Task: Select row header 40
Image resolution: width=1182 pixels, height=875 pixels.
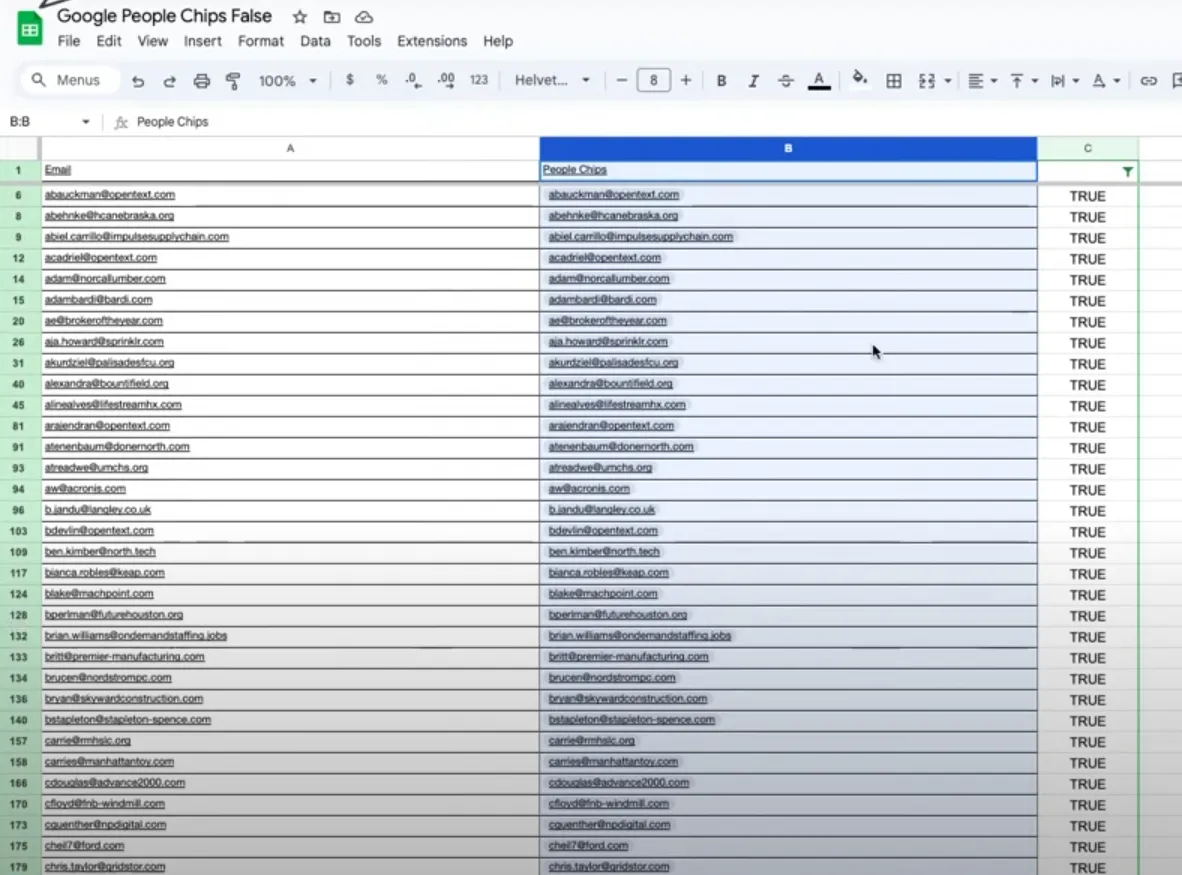Action: (19, 384)
